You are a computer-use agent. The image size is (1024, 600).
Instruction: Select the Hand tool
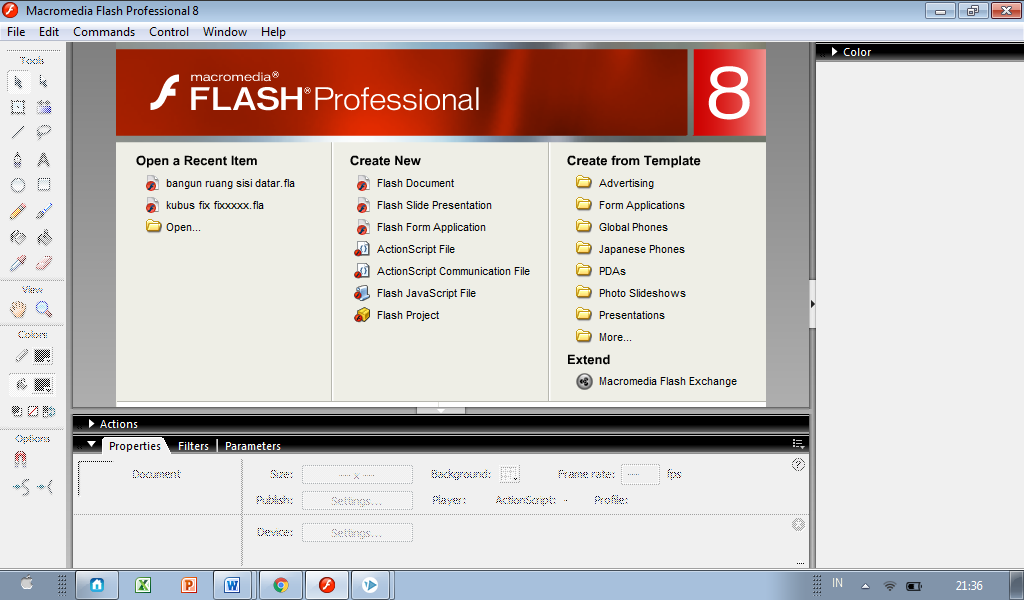coord(18,309)
